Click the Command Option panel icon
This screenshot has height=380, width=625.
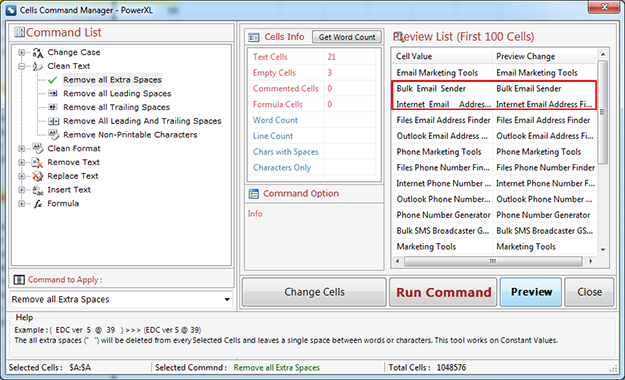pos(254,194)
